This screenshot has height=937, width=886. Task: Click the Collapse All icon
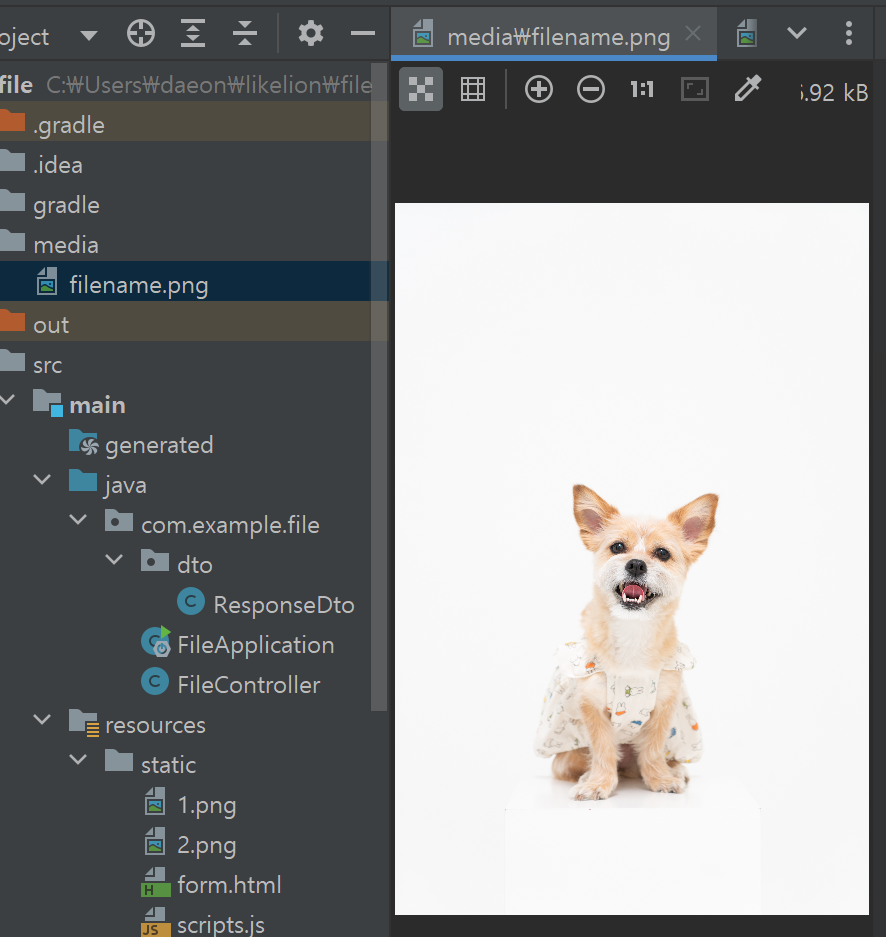(244, 33)
